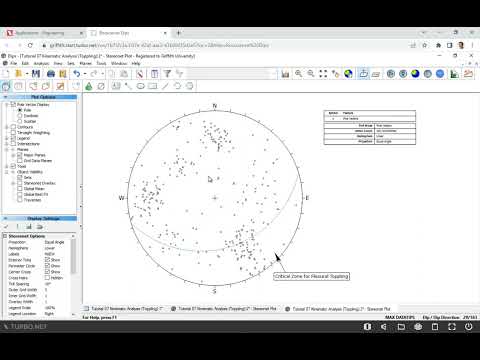Click the browser bookmark star
The image size is (480, 360).
pos(425,45)
